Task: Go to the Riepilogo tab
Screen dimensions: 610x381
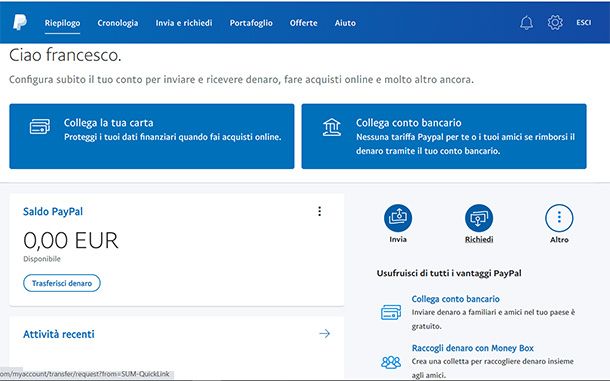Action: pos(62,23)
